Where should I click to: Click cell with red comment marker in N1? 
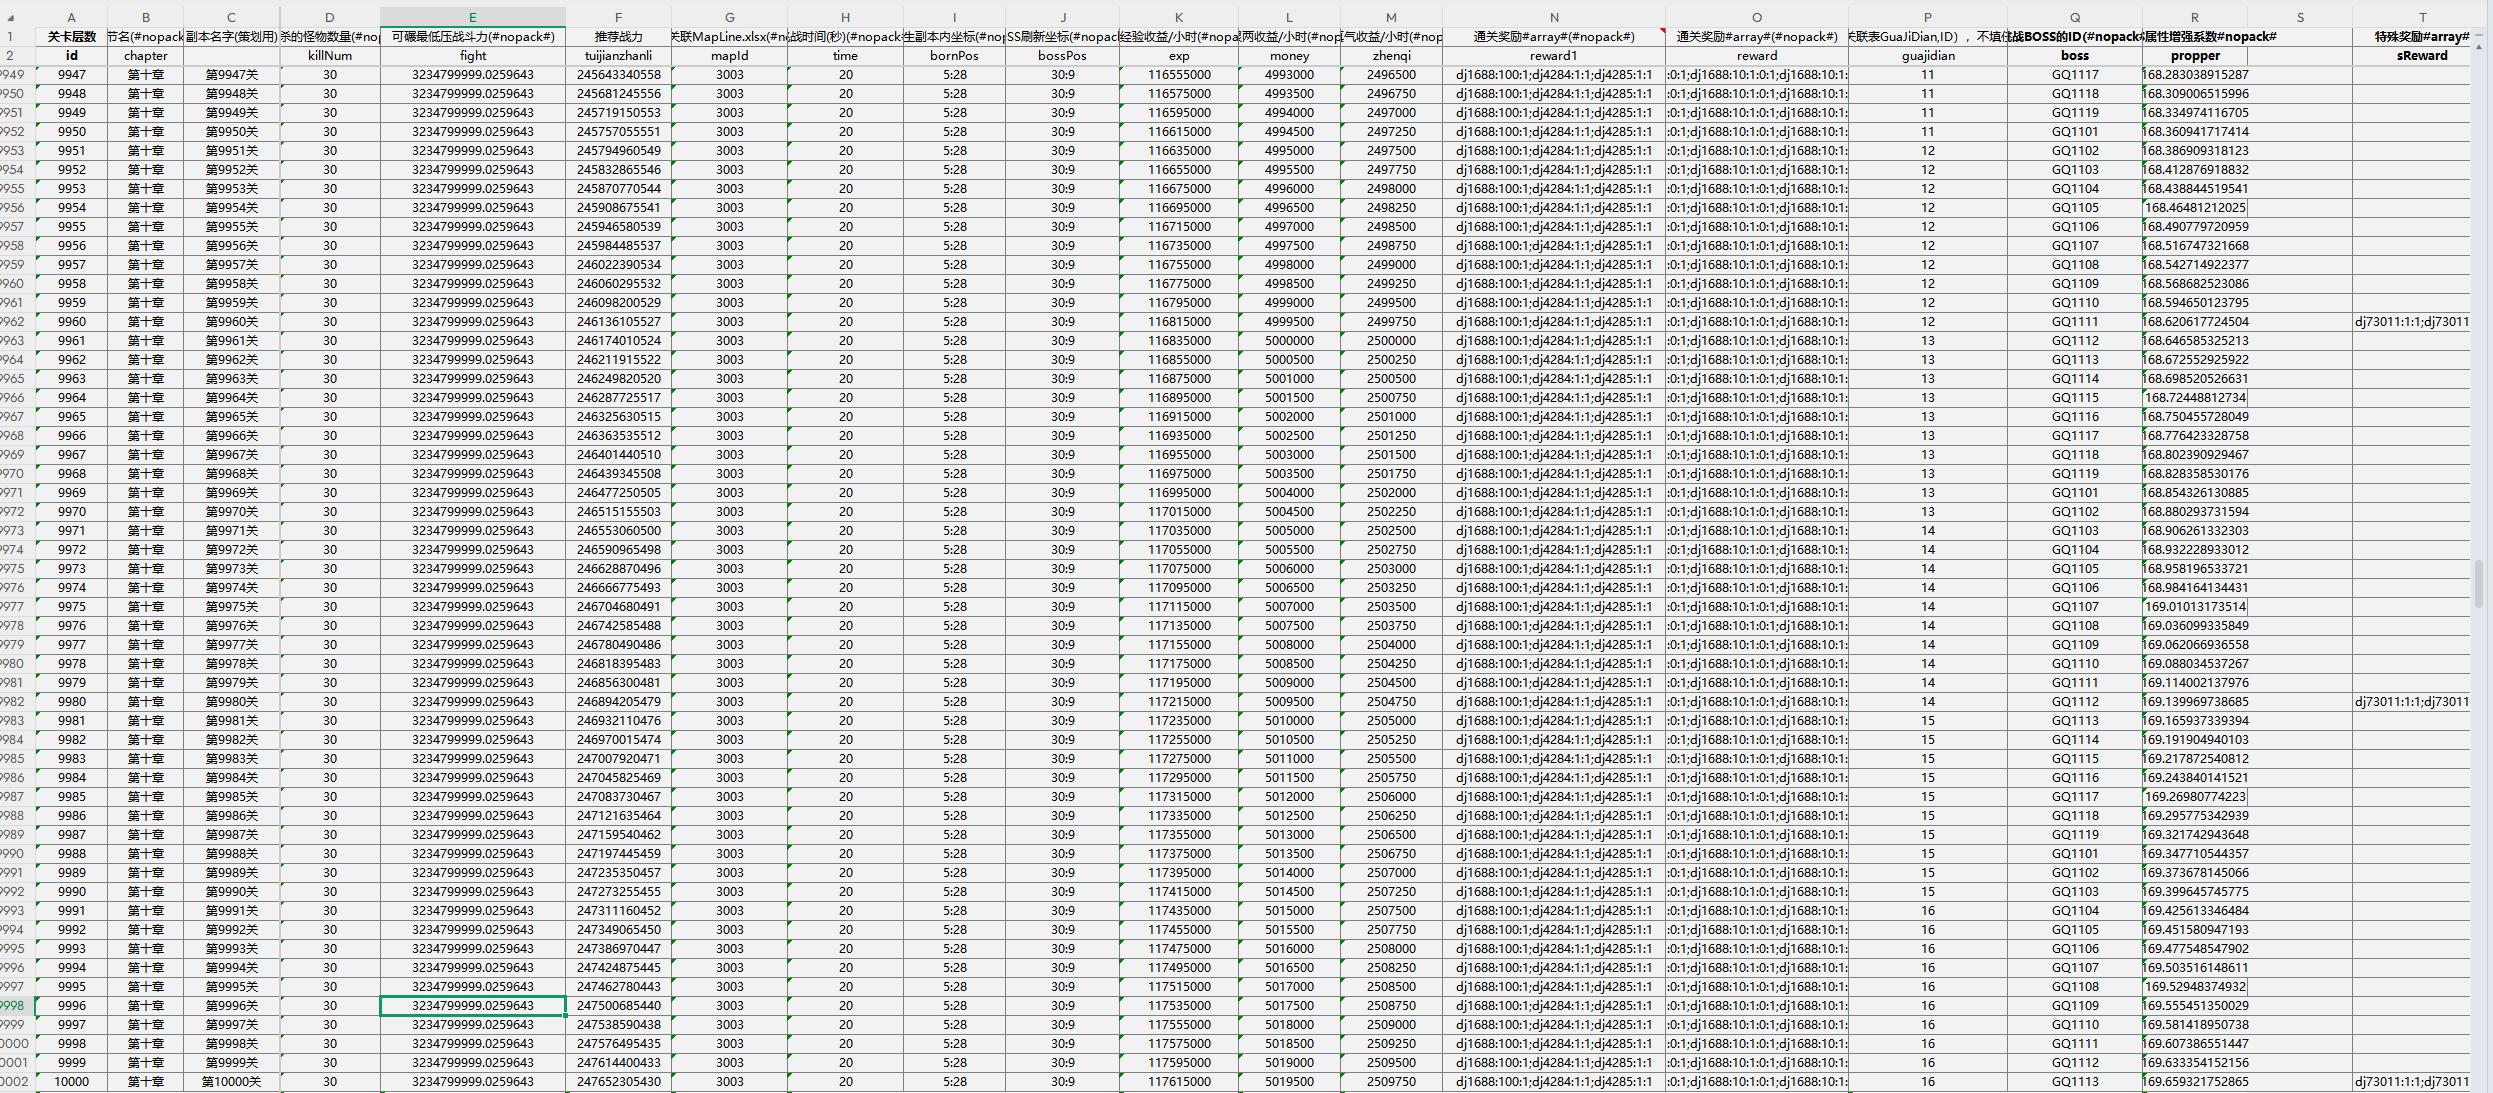pos(1553,37)
